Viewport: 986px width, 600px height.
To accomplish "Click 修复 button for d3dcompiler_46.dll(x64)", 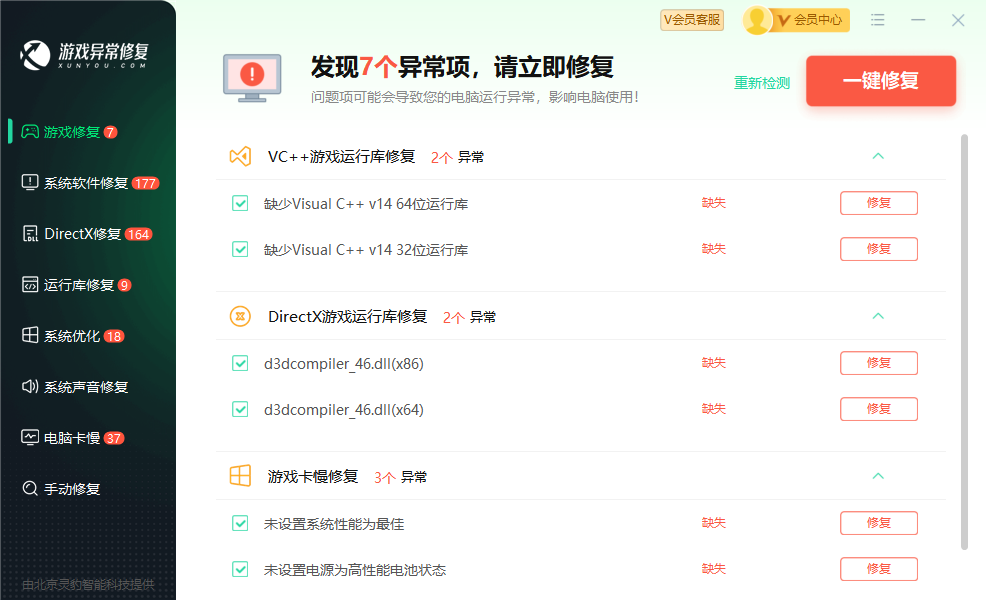I will 878,409.
